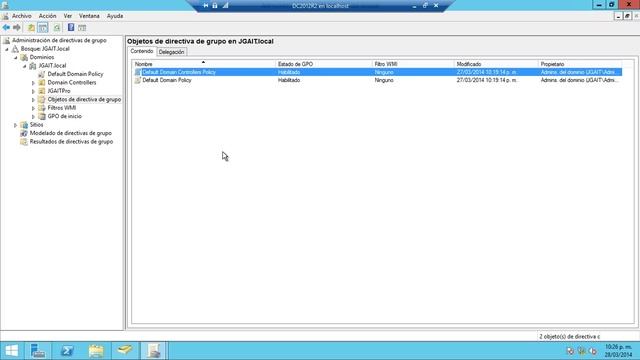Expand the Sitios tree node
The height and width of the screenshot is (360, 640).
tap(16, 125)
